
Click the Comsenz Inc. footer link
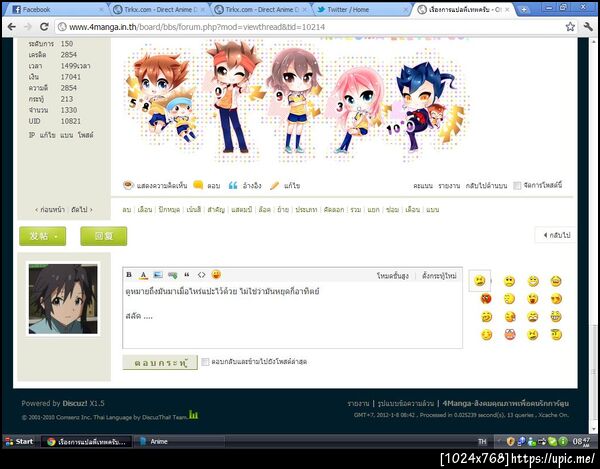74,417
